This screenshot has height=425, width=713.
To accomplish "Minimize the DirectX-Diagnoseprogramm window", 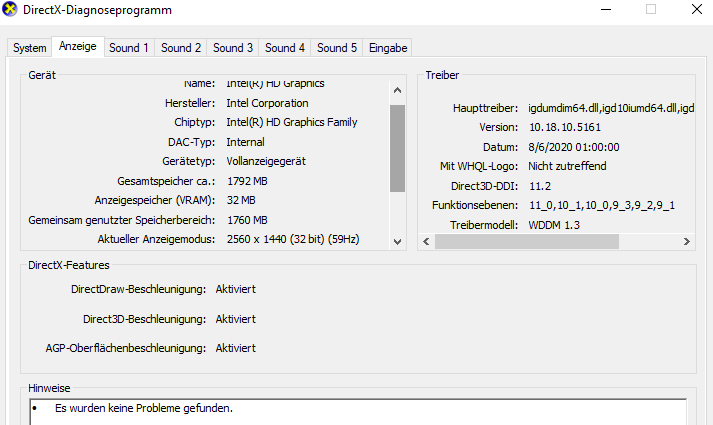I will click(606, 9).
